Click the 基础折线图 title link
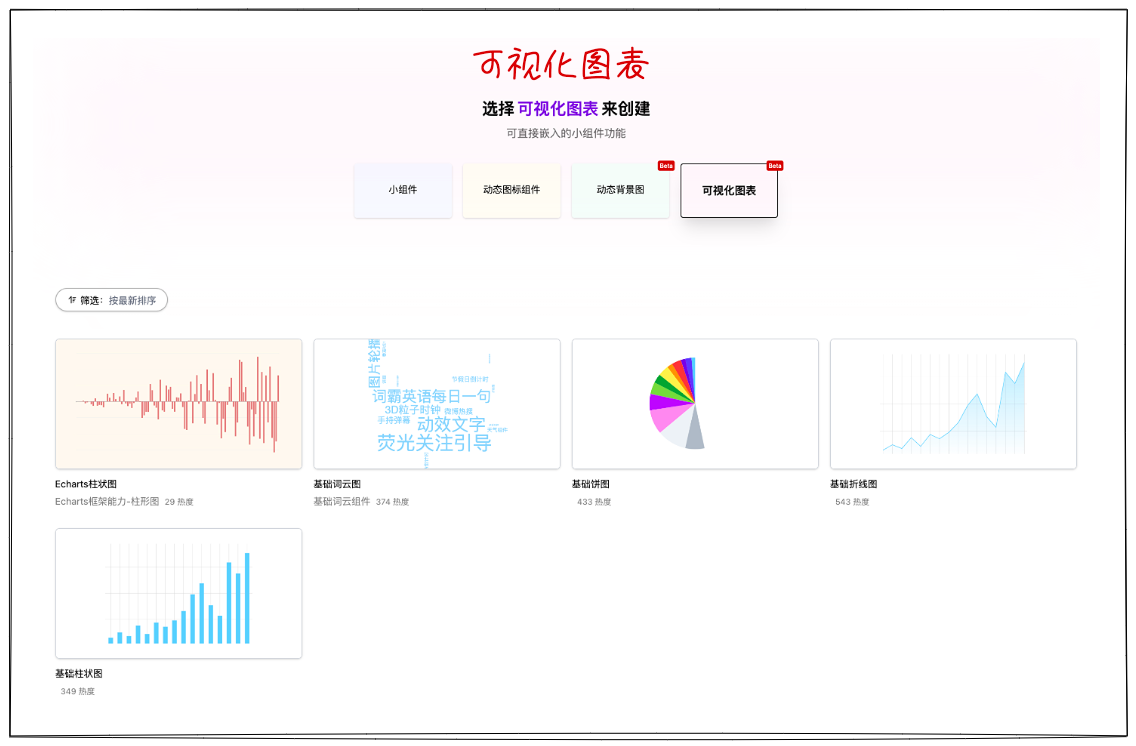 pos(856,483)
